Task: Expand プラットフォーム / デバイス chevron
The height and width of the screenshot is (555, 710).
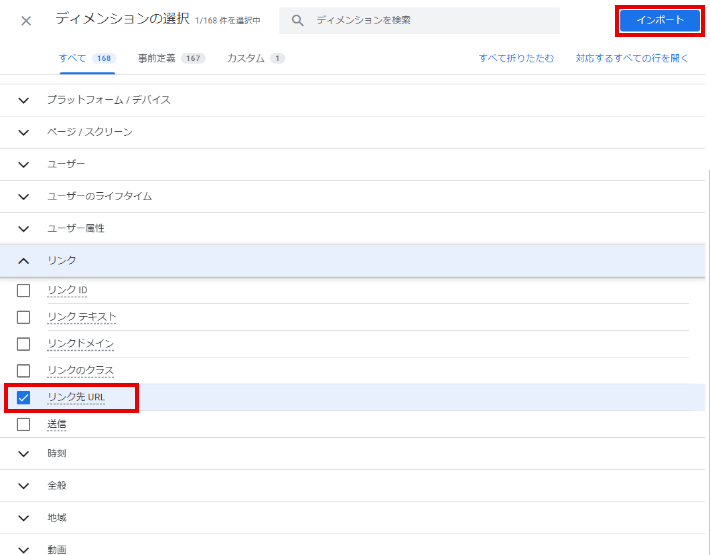Action: tap(24, 100)
